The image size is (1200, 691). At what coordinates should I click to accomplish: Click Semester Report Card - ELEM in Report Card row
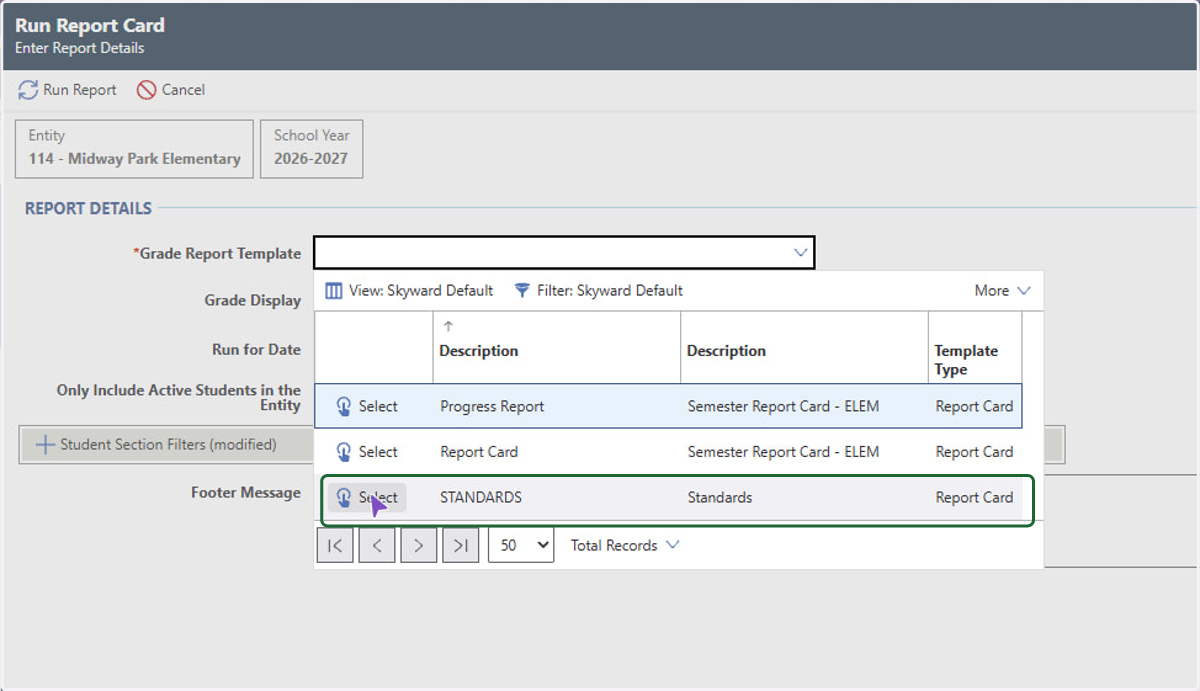pos(783,452)
